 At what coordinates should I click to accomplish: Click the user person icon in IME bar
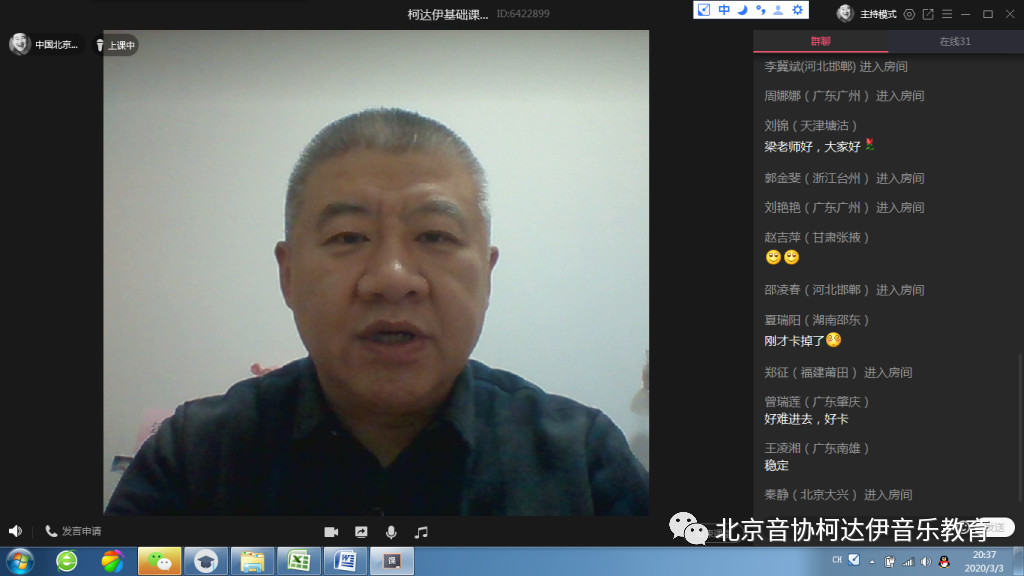[778, 10]
